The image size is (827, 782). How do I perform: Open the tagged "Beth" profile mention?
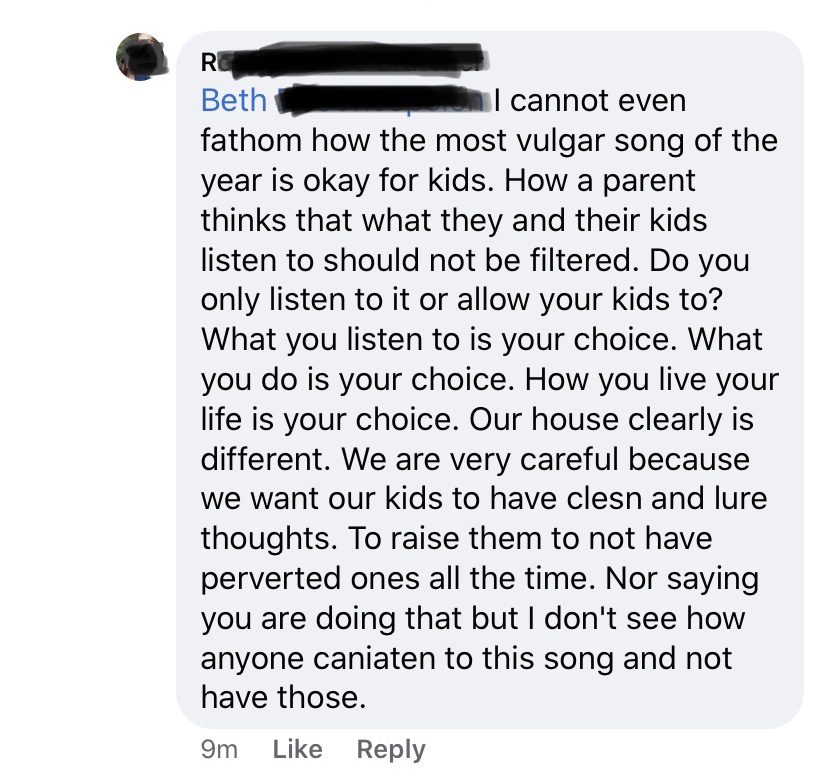(234, 101)
